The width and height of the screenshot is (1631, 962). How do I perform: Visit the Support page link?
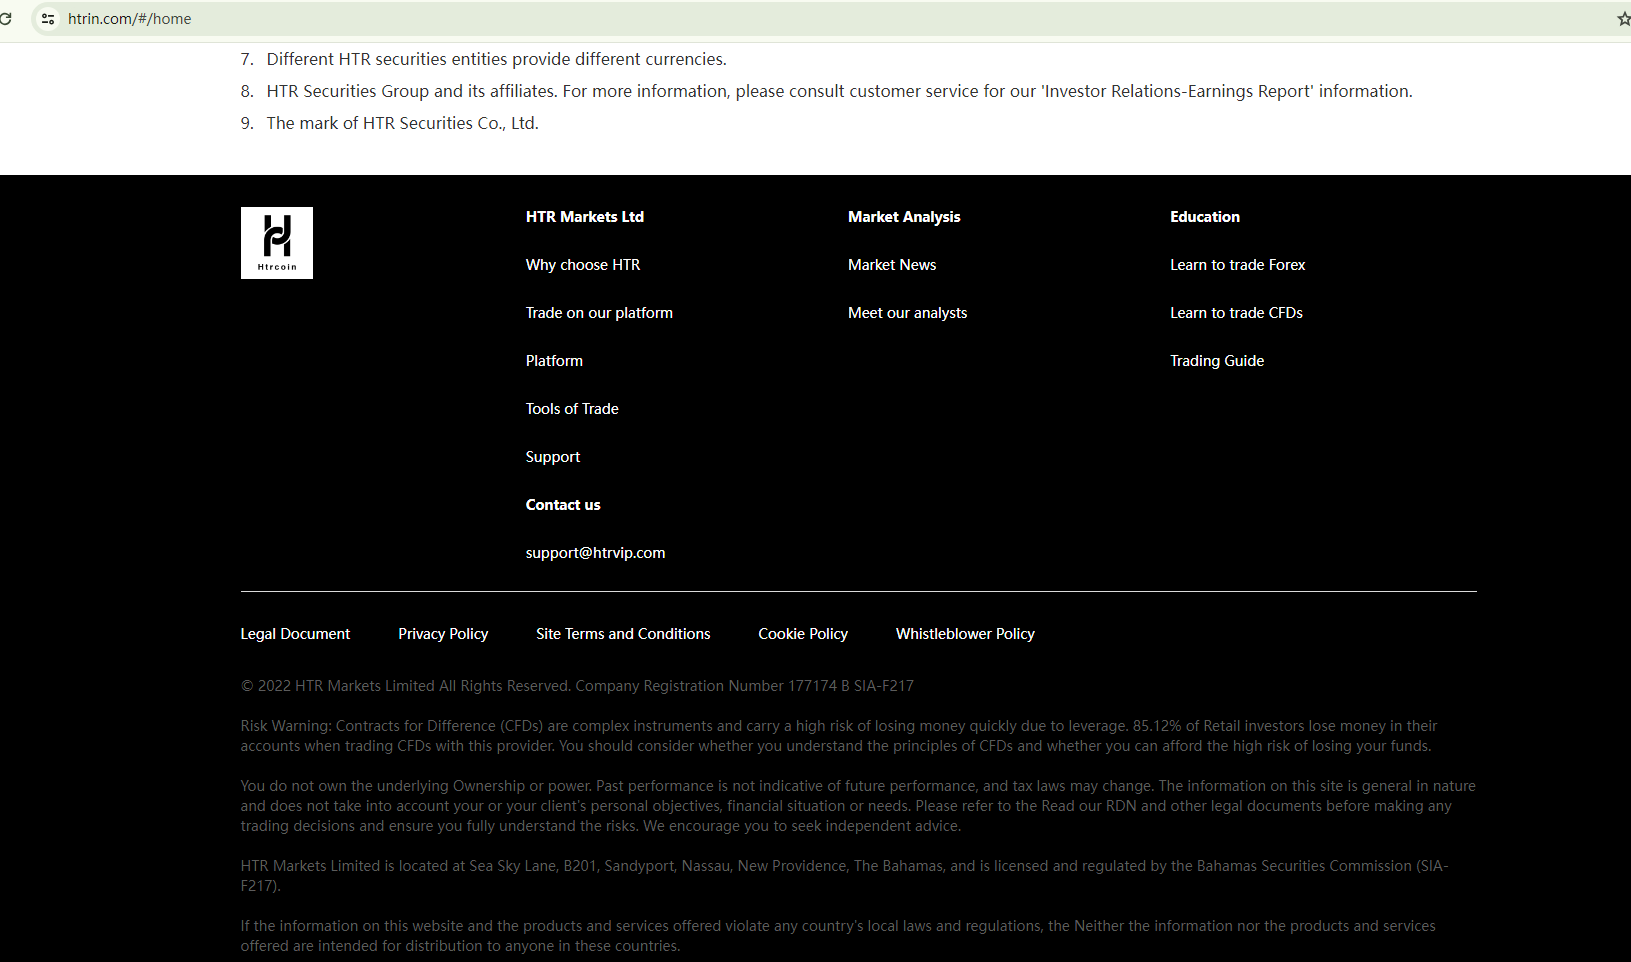[x=552, y=457]
